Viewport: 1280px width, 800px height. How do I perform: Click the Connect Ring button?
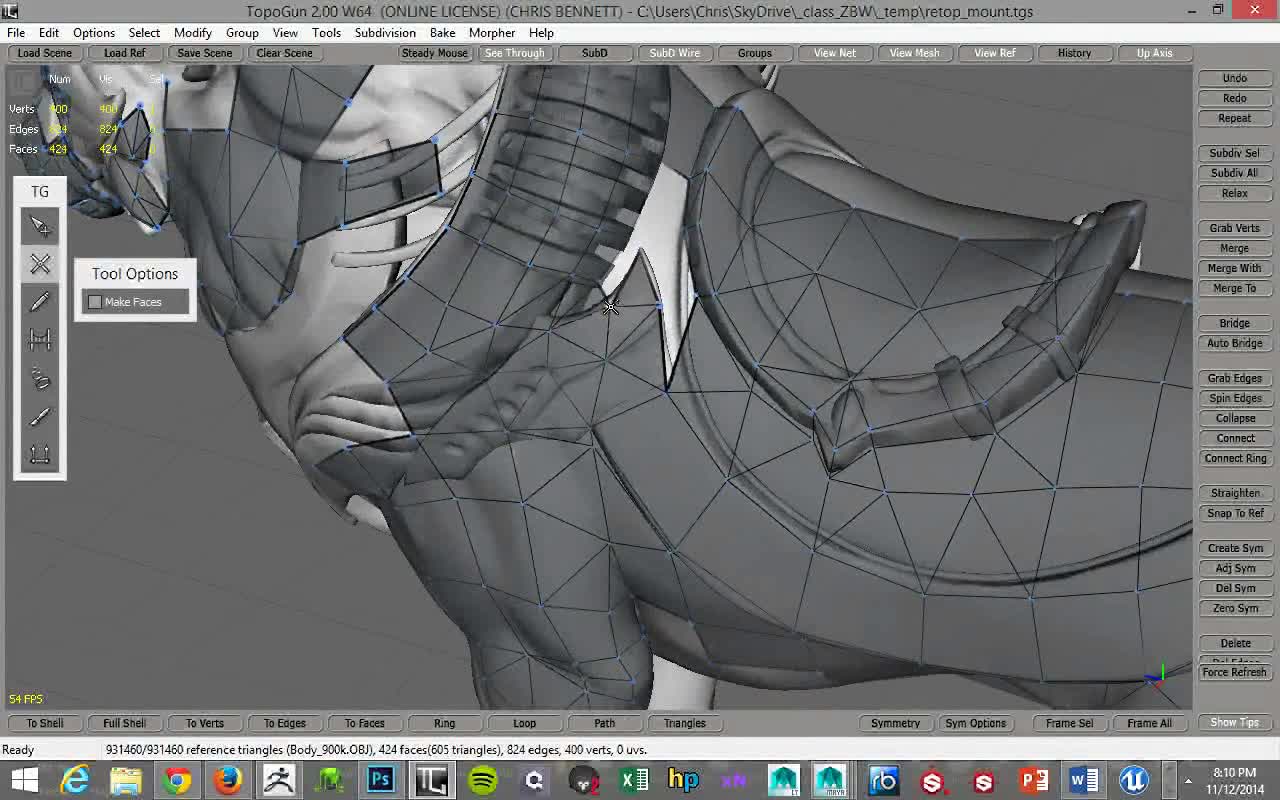click(x=1235, y=458)
